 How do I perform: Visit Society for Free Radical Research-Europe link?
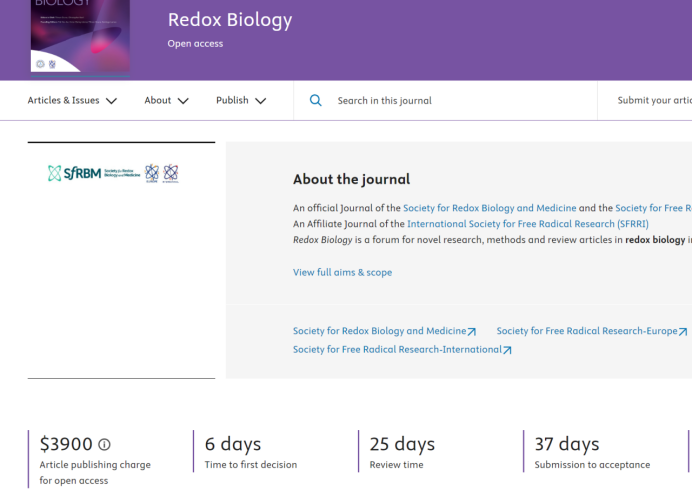click(586, 331)
